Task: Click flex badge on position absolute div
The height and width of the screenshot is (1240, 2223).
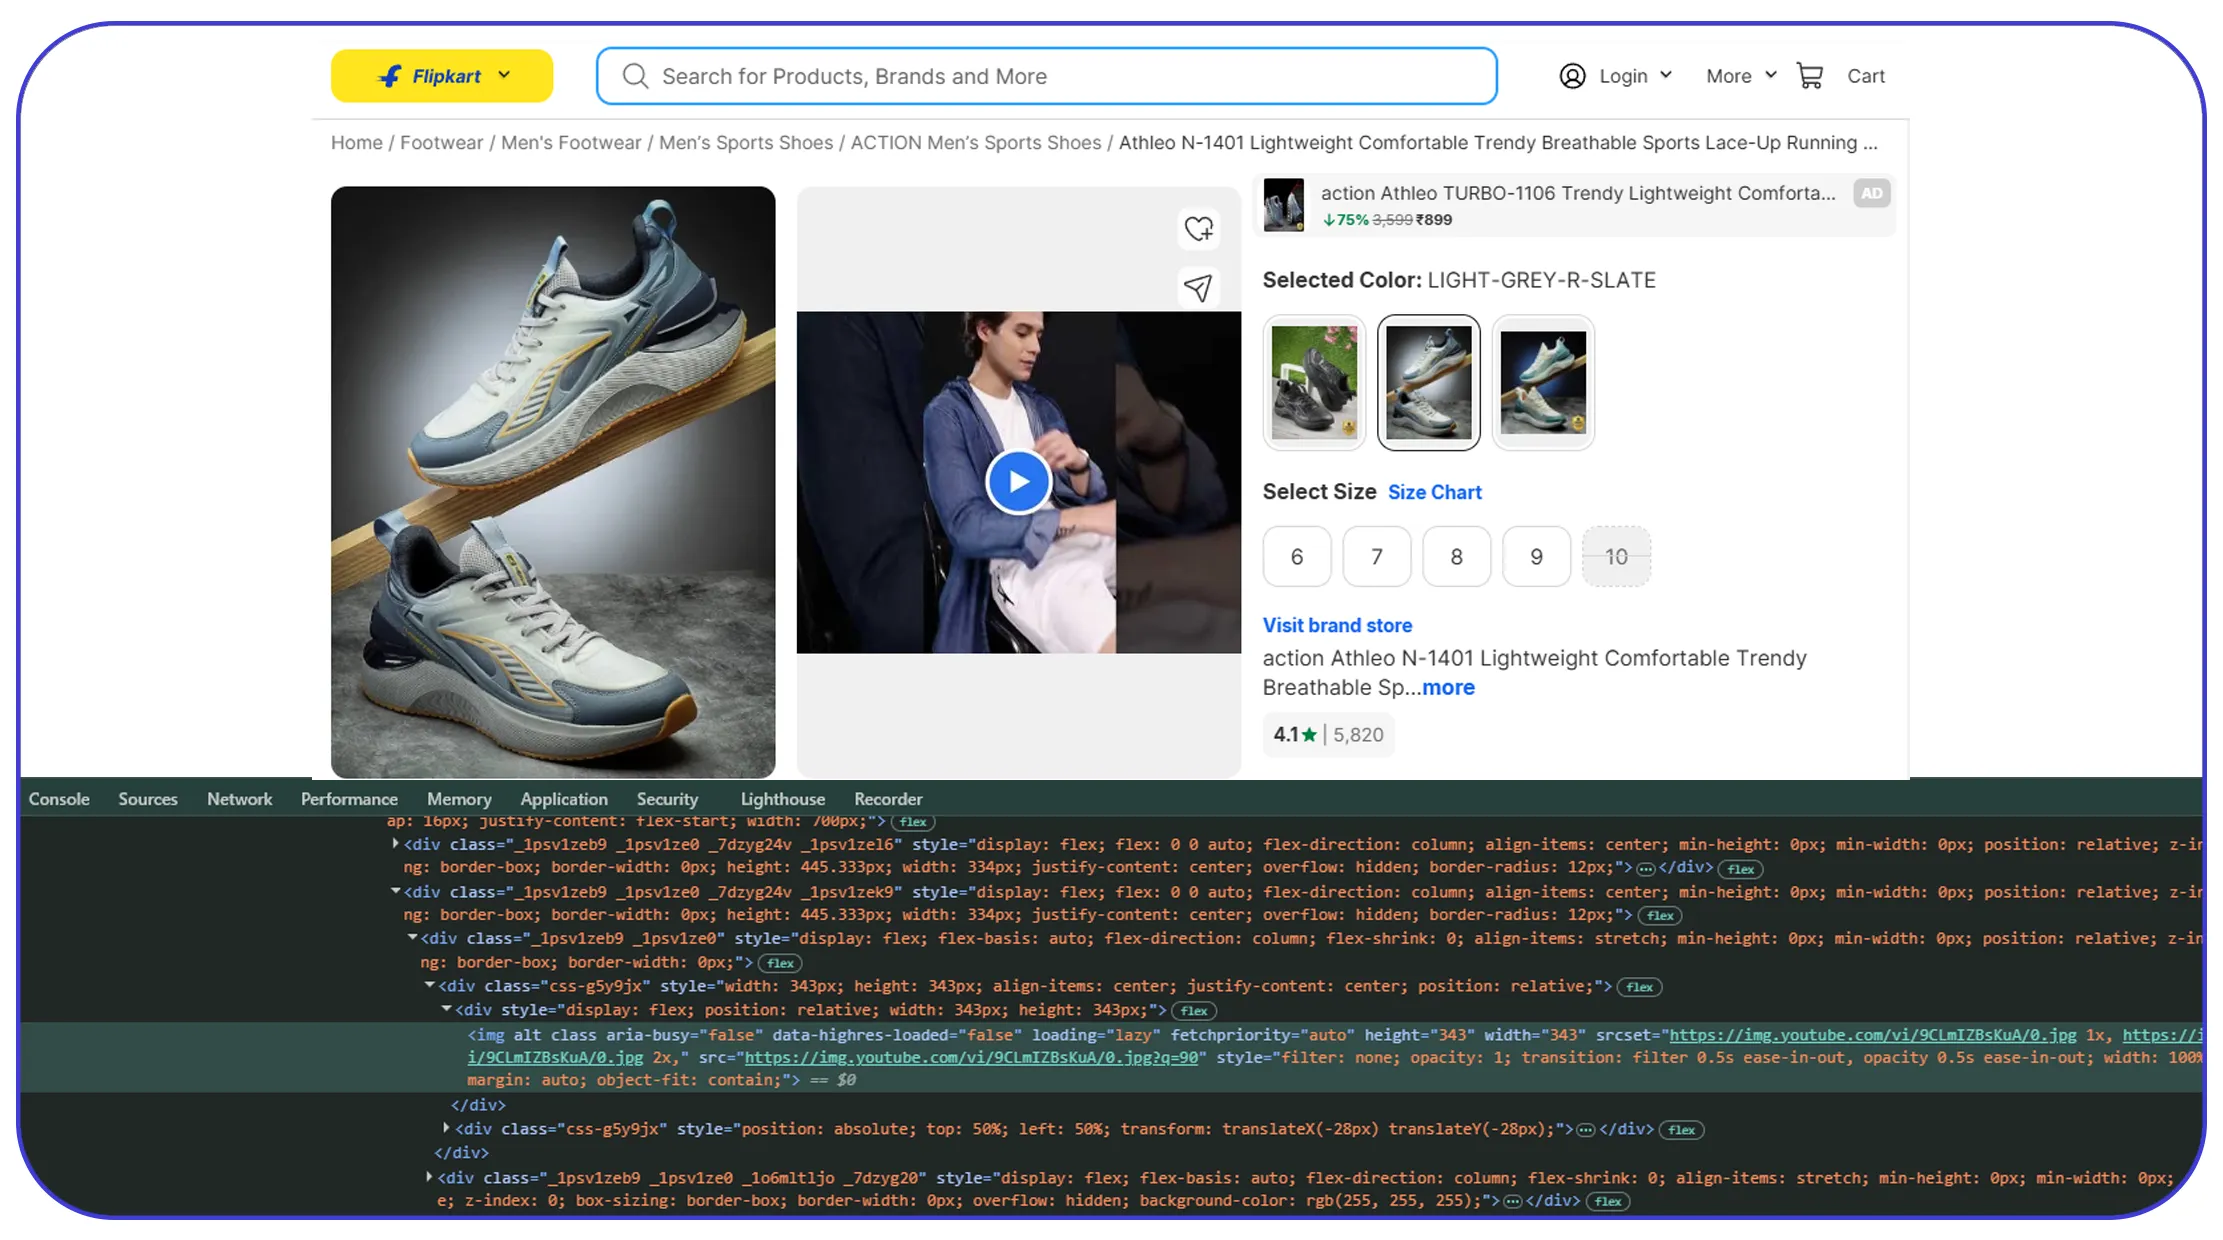Action: coord(1681,1130)
